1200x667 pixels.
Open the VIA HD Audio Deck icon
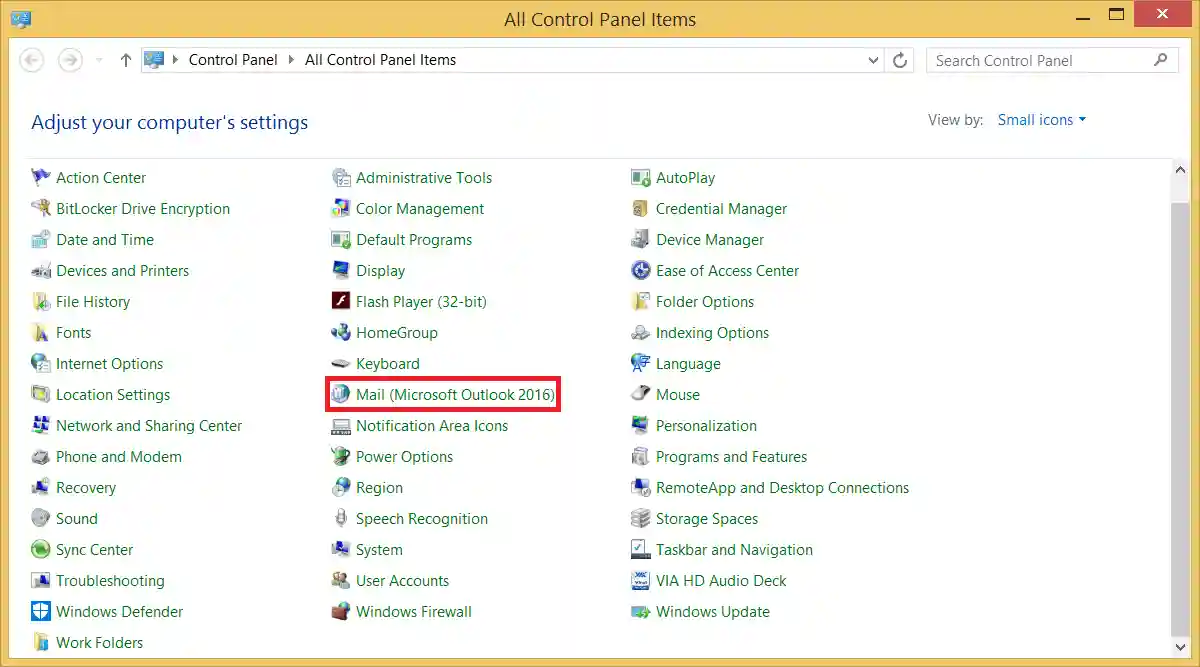tap(640, 581)
